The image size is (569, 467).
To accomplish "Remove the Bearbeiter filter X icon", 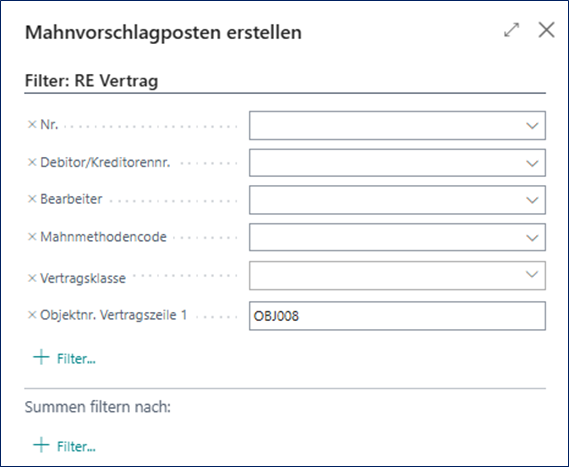I will click(32, 199).
